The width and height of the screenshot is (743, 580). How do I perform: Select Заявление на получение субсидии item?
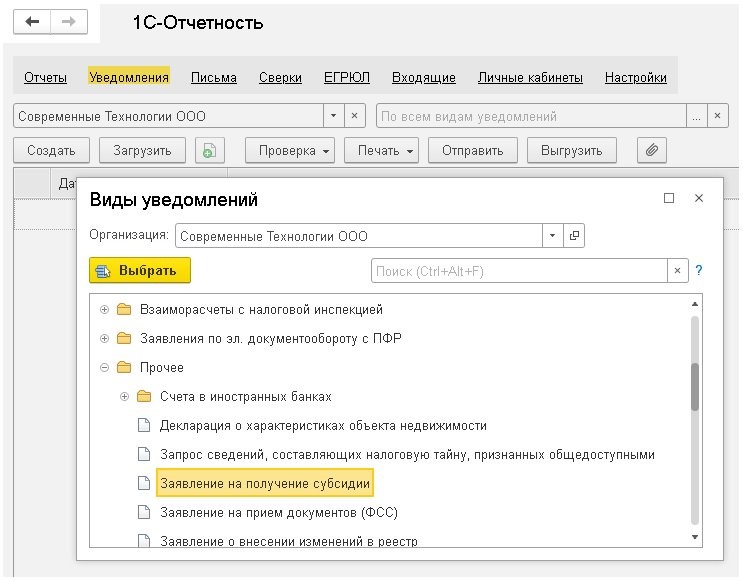click(265, 484)
